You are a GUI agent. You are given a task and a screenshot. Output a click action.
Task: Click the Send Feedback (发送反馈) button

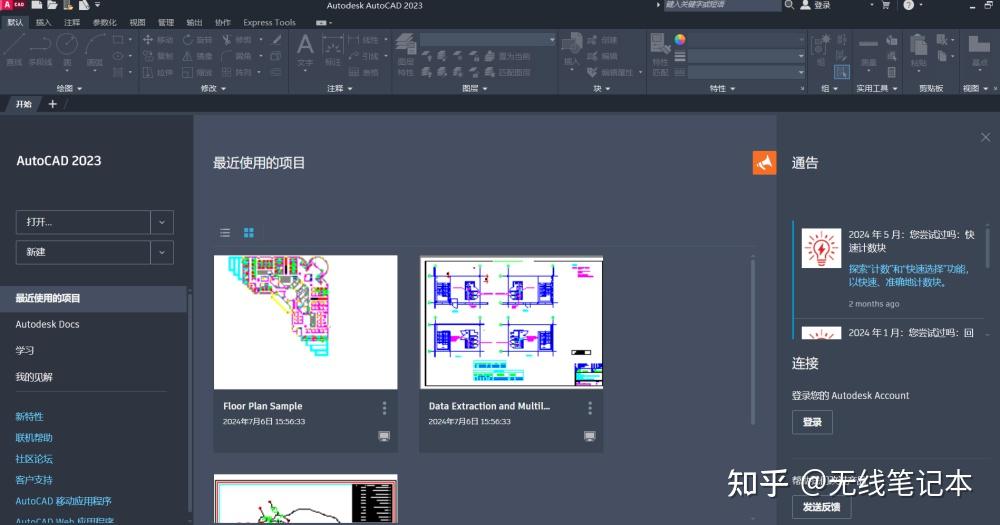[x=821, y=507]
